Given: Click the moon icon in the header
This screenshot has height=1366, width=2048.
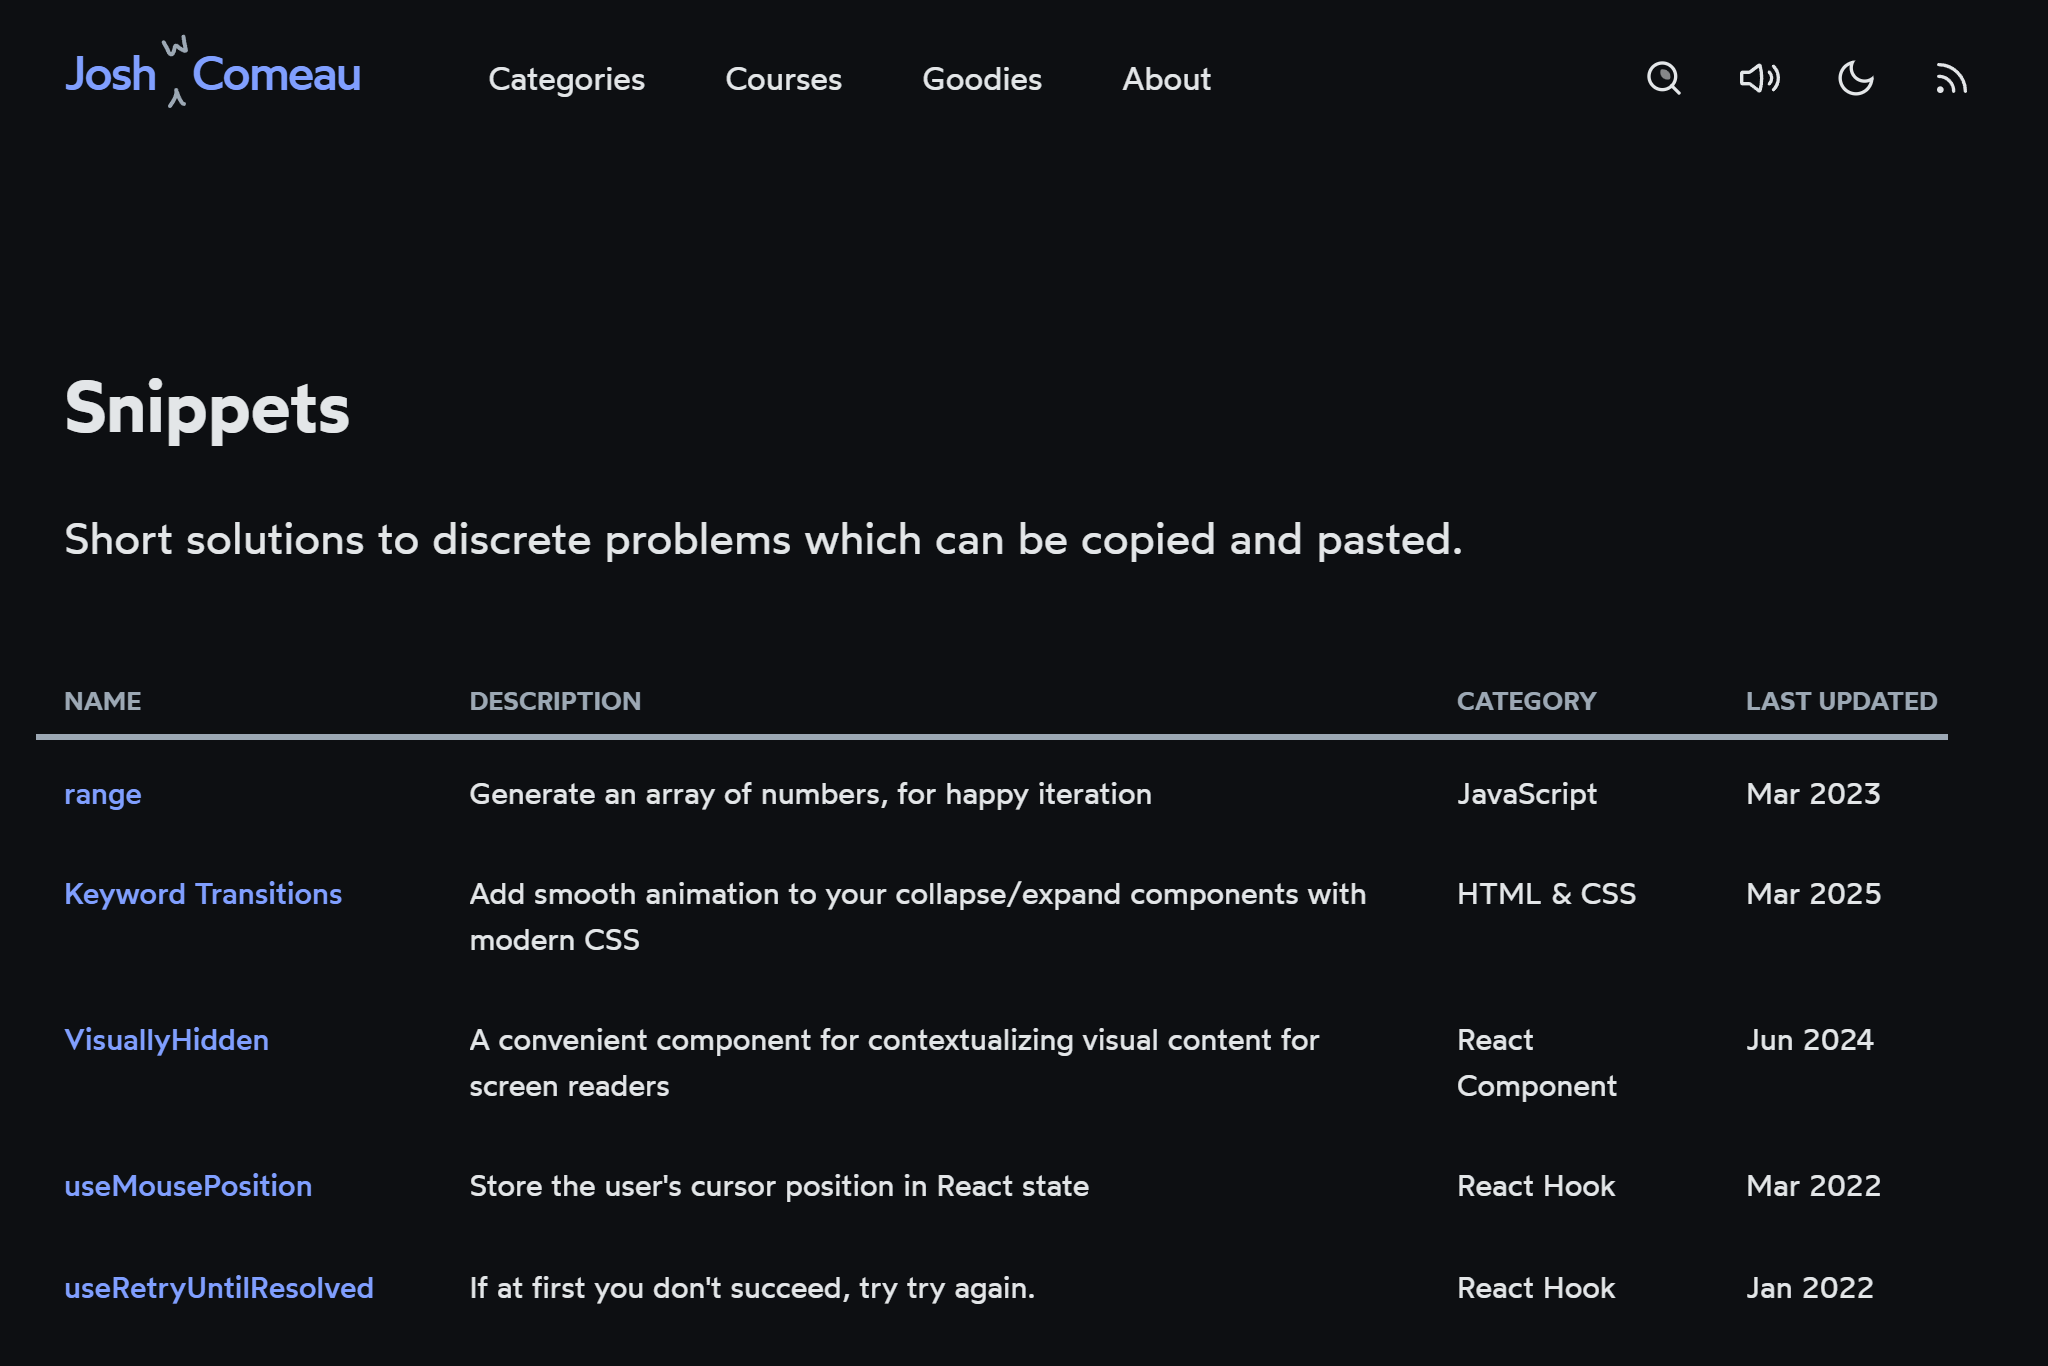Looking at the screenshot, I should (1856, 78).
